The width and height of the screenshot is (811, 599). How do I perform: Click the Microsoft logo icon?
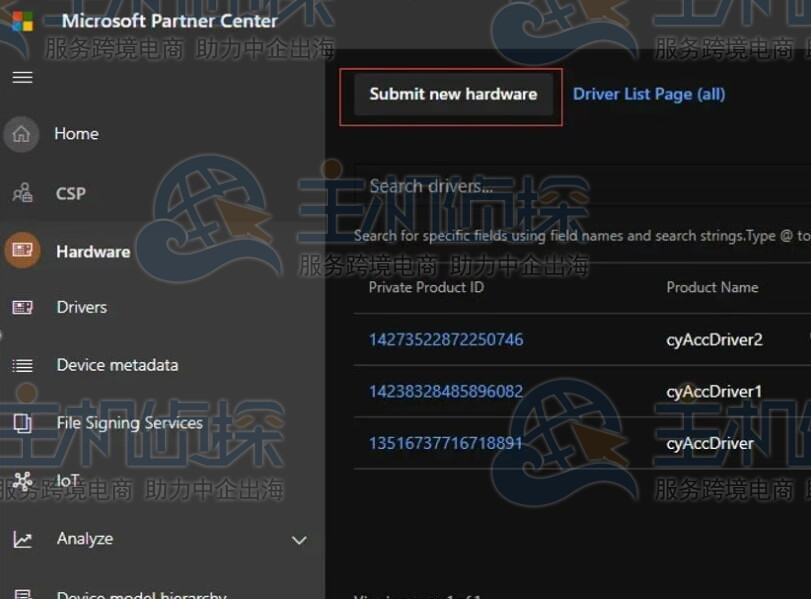pyautogui.click(x=22, y=21)
